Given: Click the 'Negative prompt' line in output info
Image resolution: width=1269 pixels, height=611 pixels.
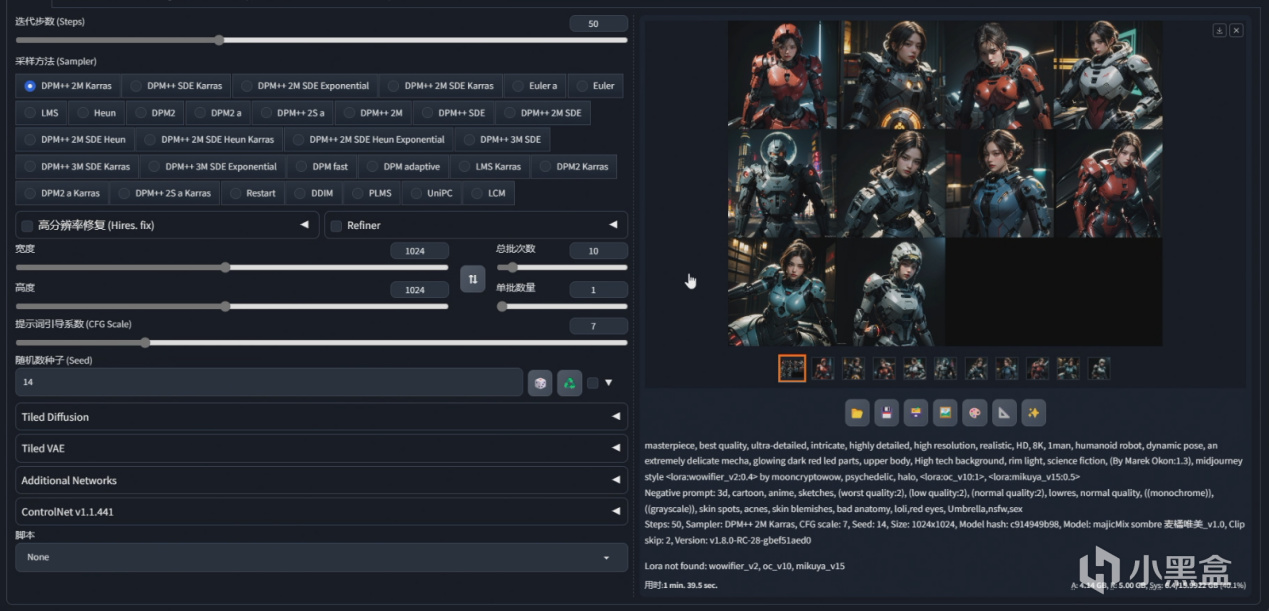Looking at the screenshot, I should [929, 493].
